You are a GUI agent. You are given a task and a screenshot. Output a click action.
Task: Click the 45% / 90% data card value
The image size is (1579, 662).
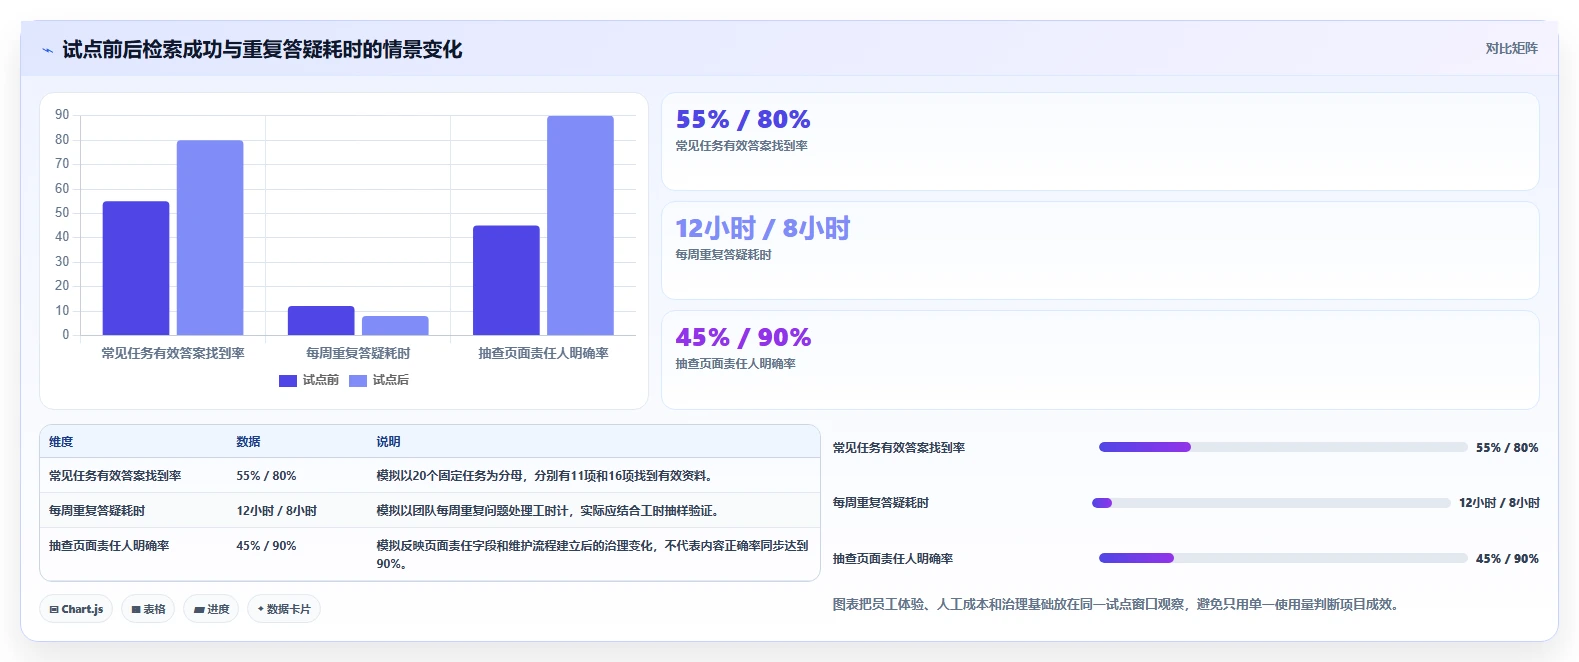[743, 338]
